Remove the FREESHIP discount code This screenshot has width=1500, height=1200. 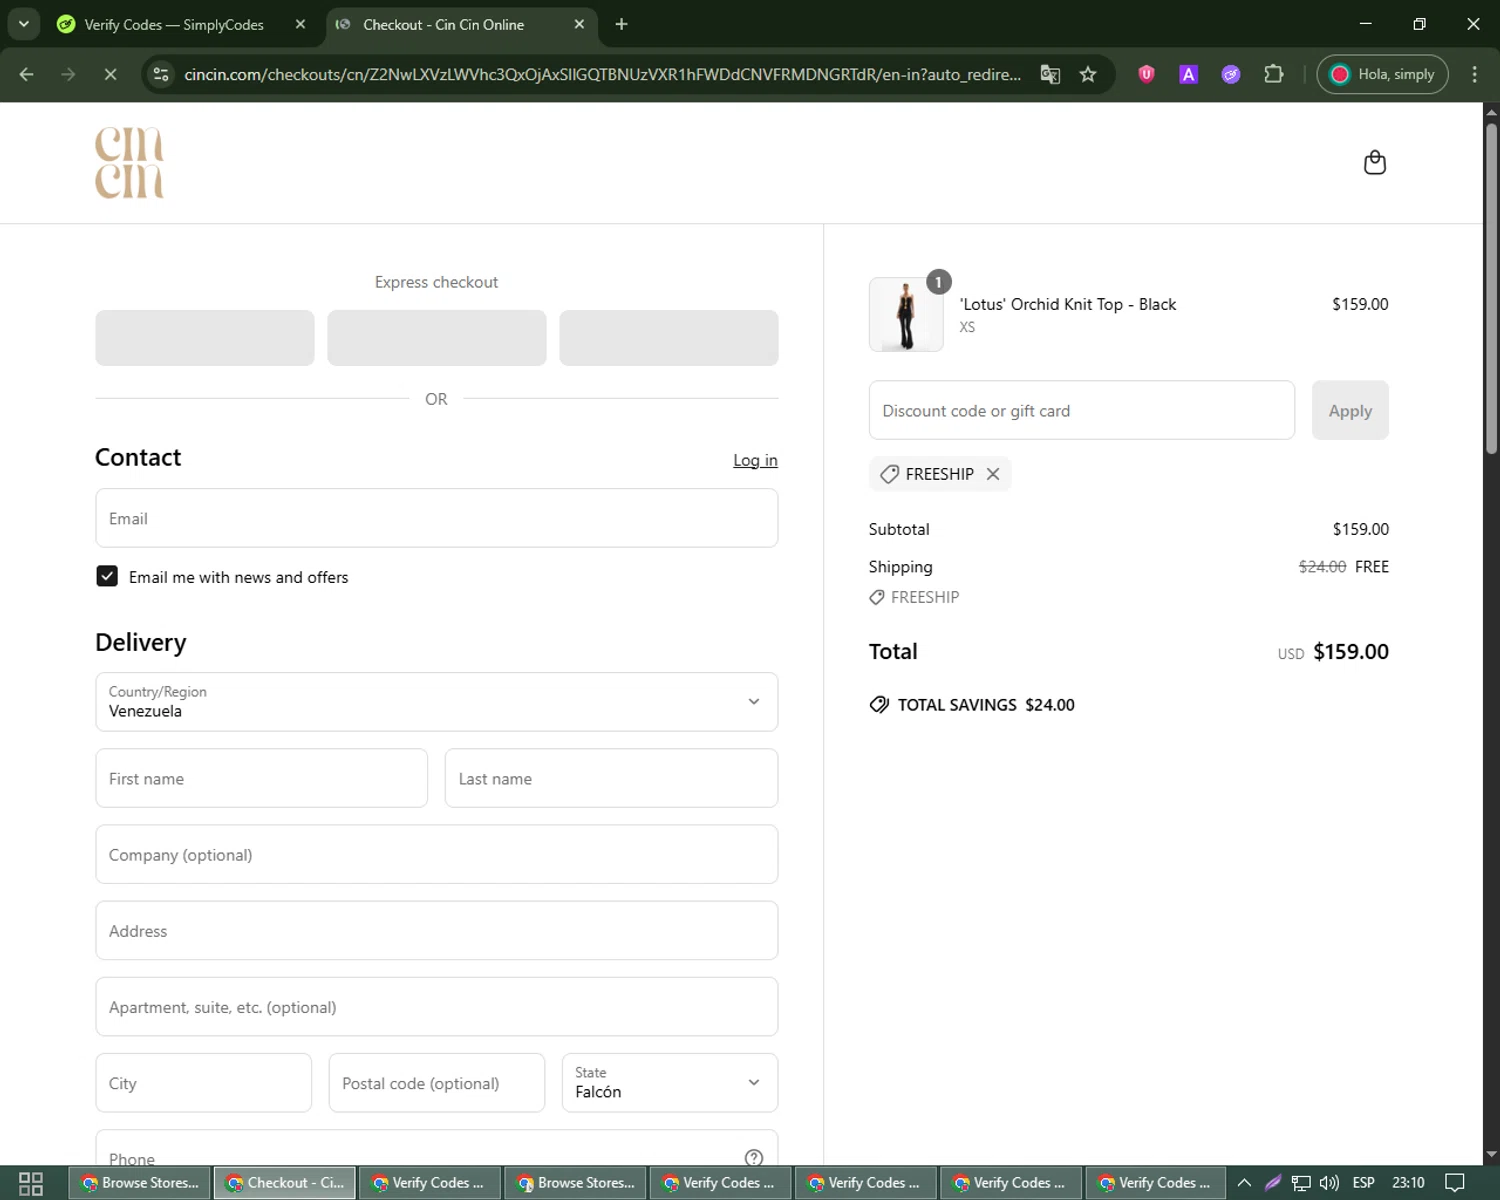[993, 474]
